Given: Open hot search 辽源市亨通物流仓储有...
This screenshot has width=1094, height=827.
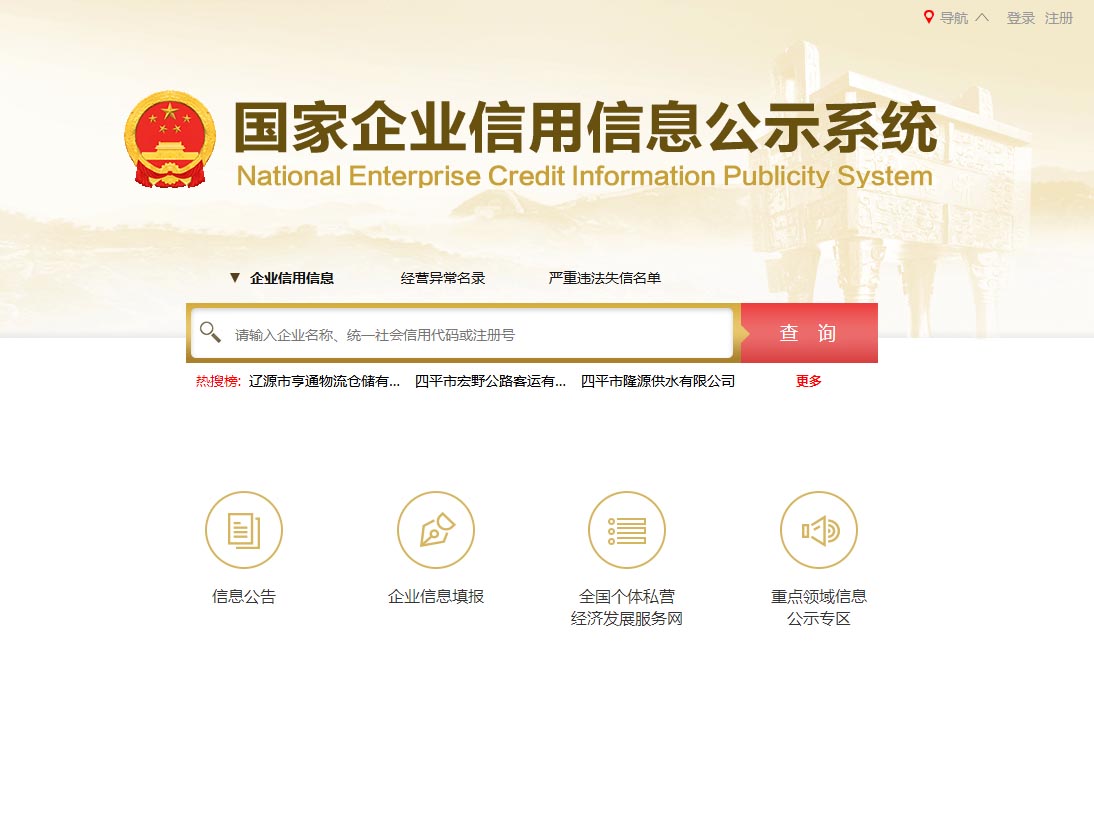Looking at the screenshot, I should coord(324,381).
